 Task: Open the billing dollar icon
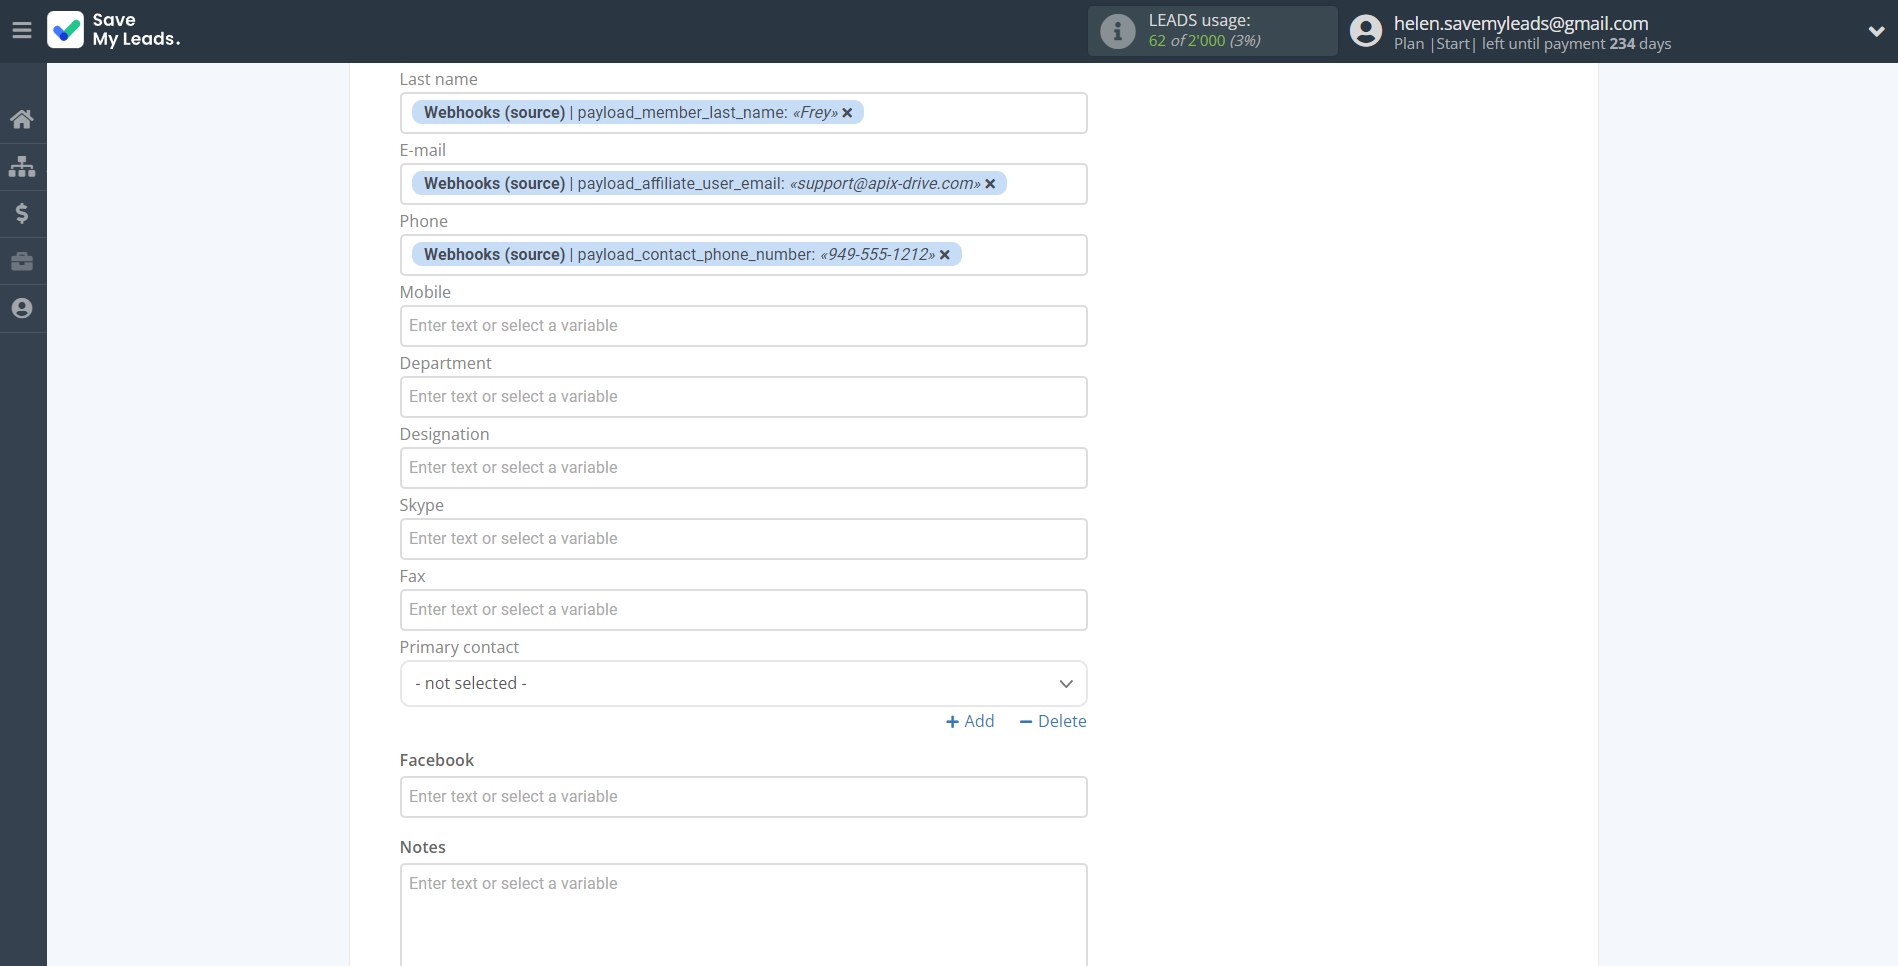tap(22, 213)
